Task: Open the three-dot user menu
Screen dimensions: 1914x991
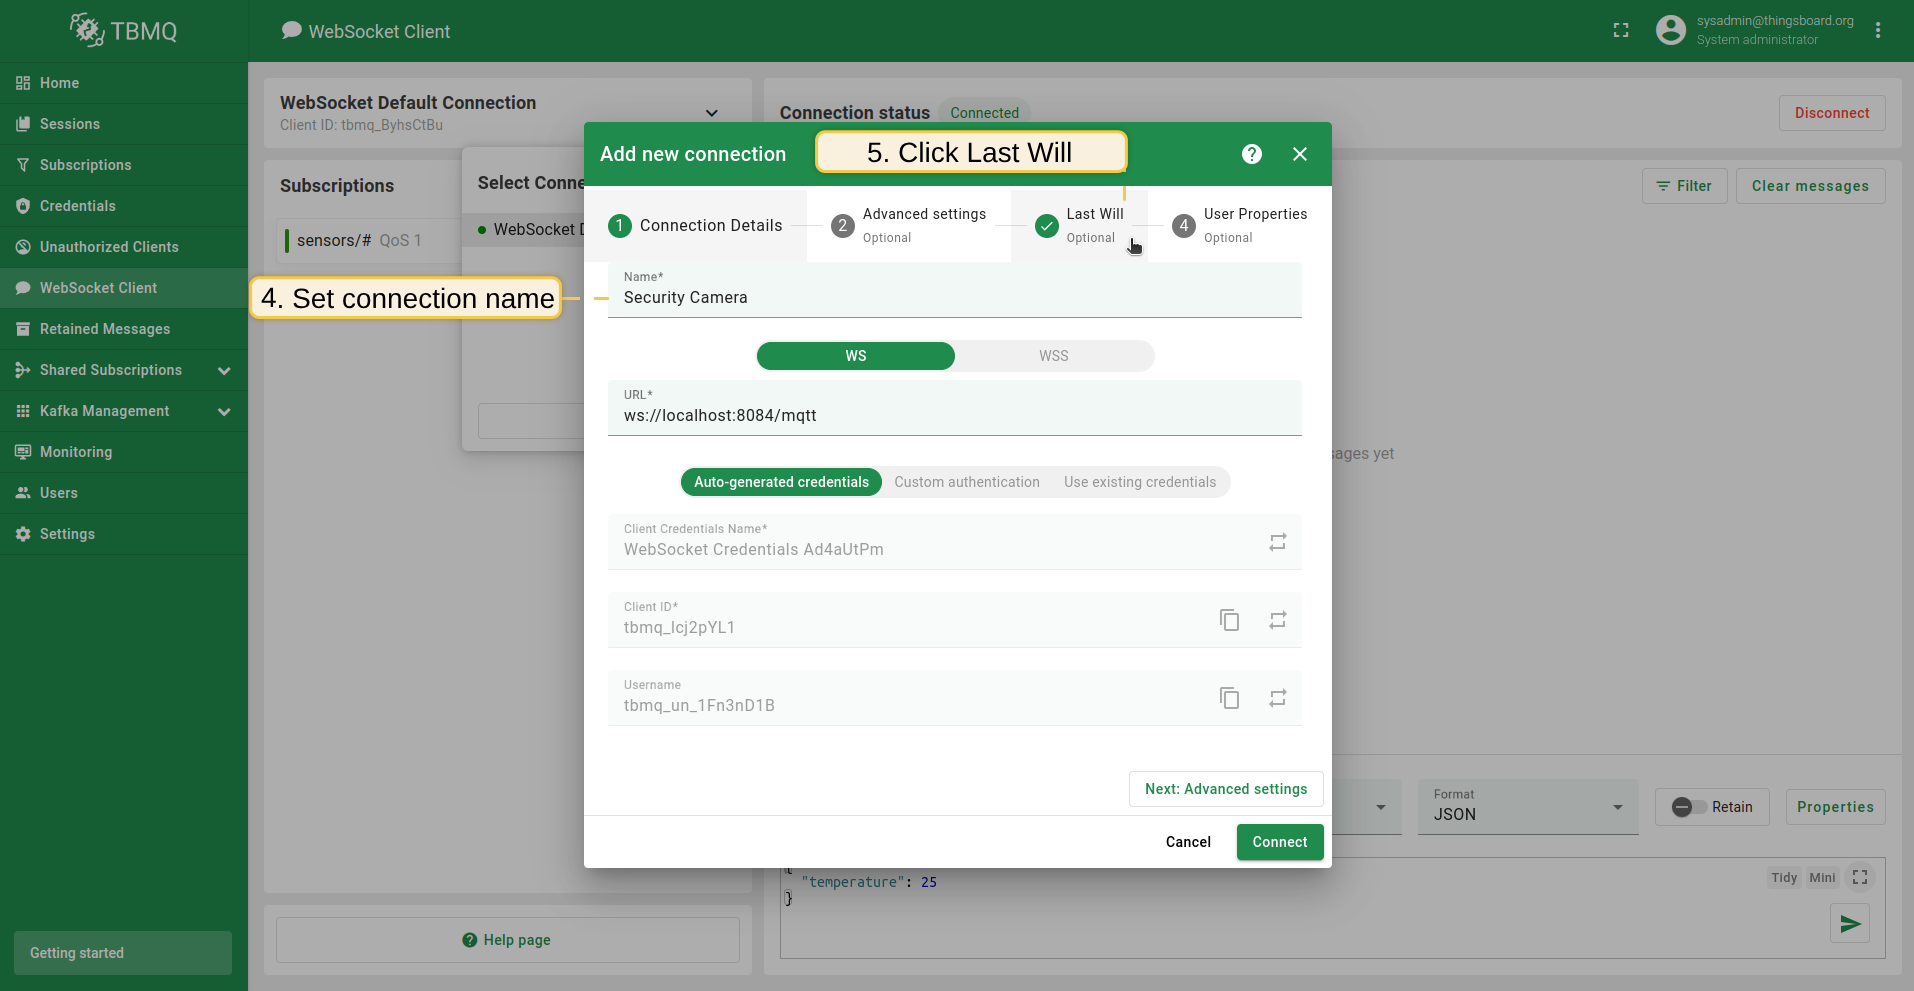Action: [x=1877, y=31]
